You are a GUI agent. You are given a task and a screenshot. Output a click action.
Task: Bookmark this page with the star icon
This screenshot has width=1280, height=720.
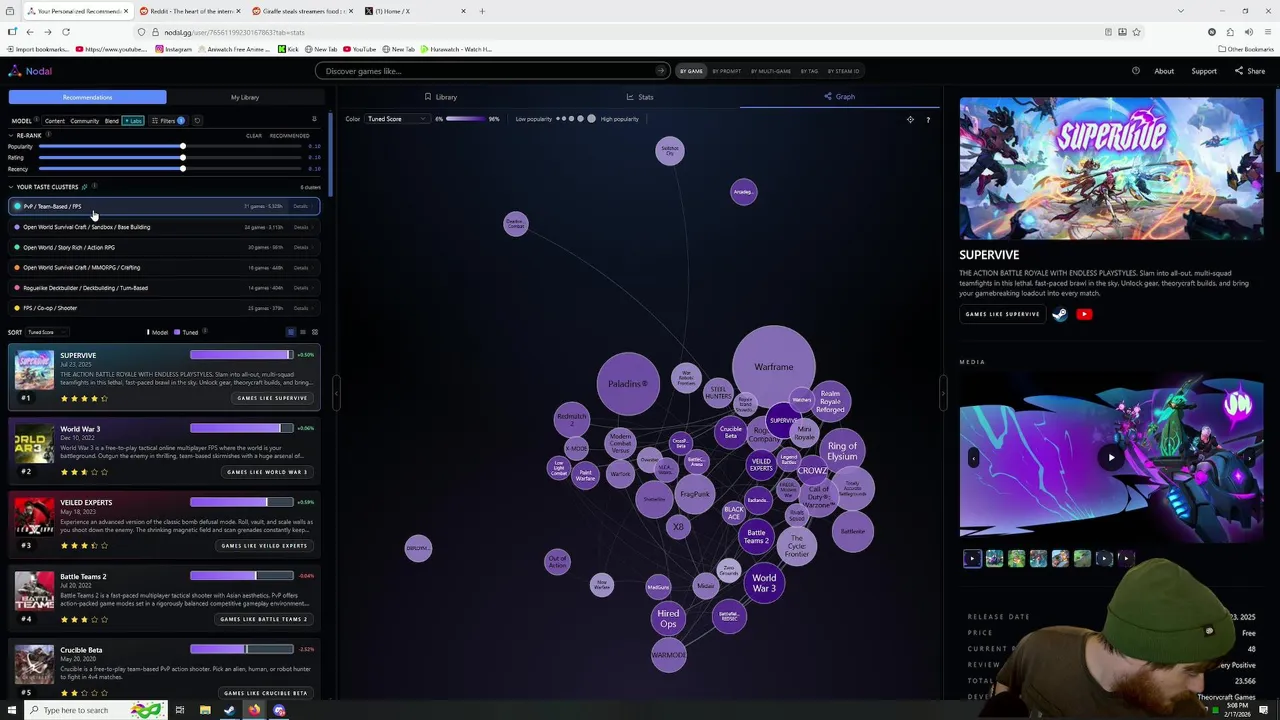coord(1136,32)
